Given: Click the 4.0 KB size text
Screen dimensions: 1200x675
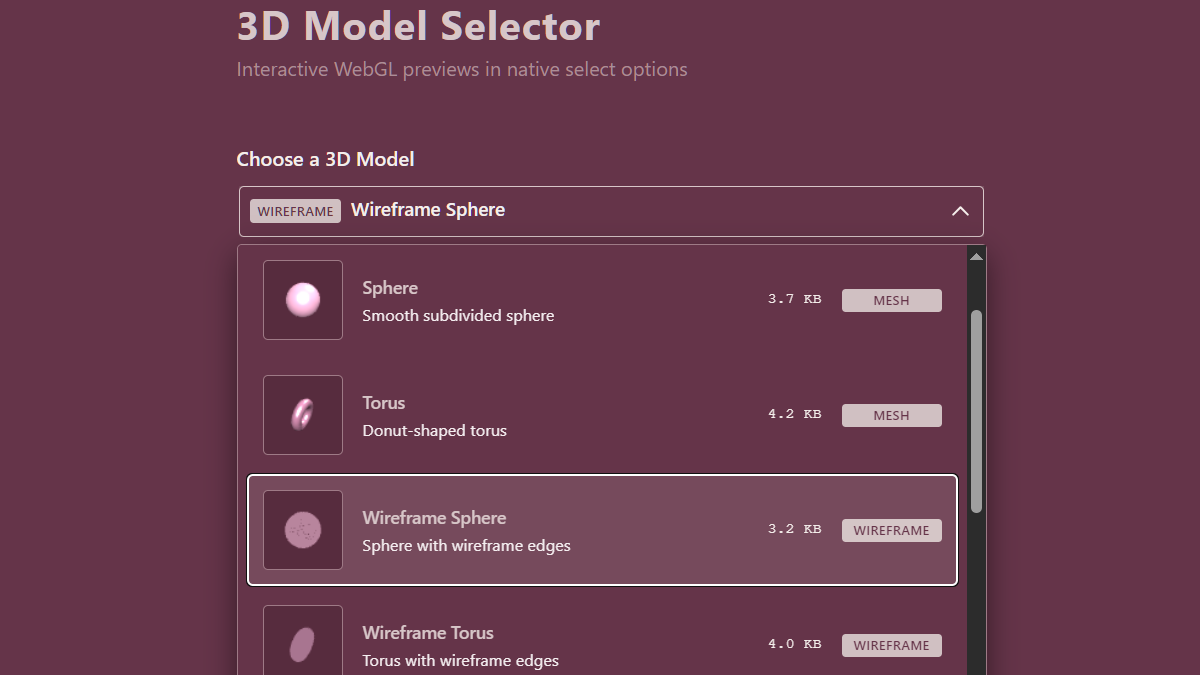Looking at the screenshot, I should 795,644.
